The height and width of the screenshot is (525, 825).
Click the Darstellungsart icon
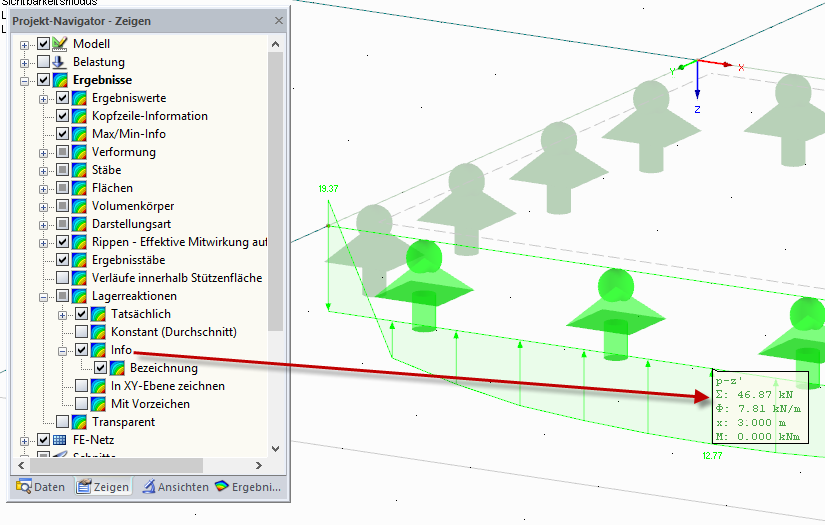(79, 224)
